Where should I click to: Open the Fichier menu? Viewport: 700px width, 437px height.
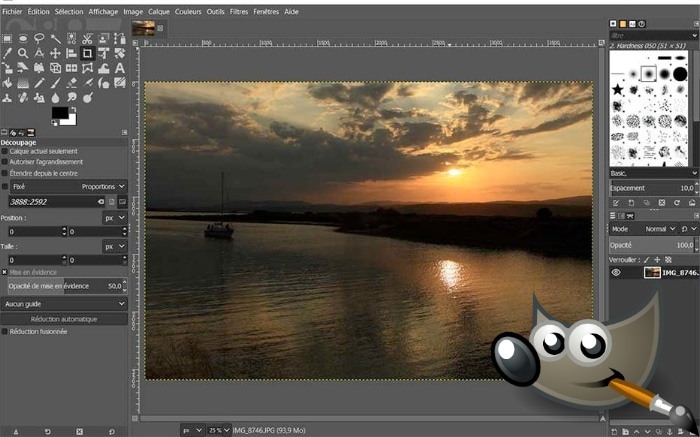(x=12, y=12)
